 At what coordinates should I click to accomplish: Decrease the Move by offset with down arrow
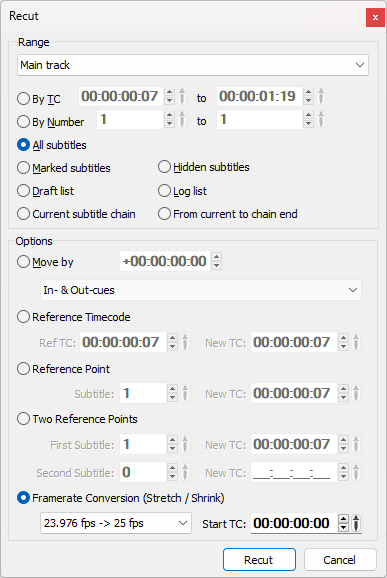(217, 265)
